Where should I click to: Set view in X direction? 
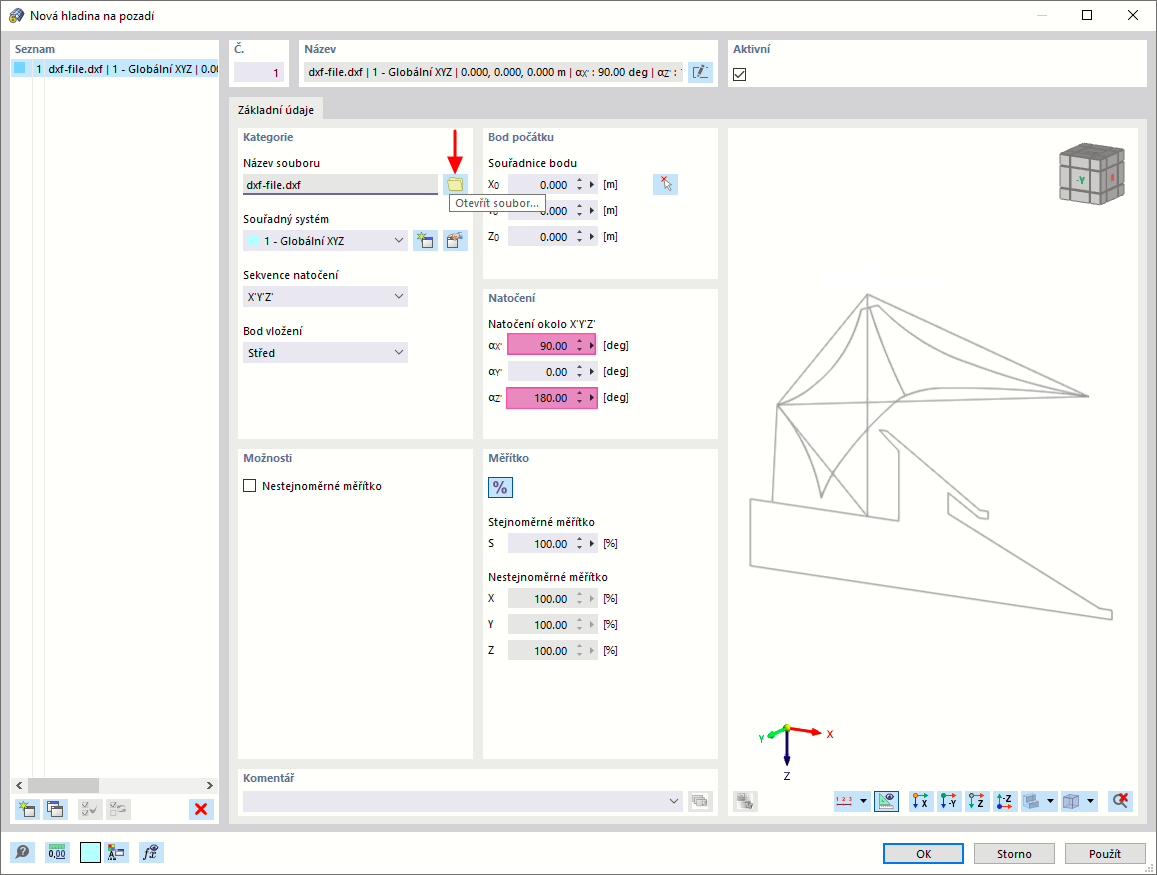tap(920, 801)
